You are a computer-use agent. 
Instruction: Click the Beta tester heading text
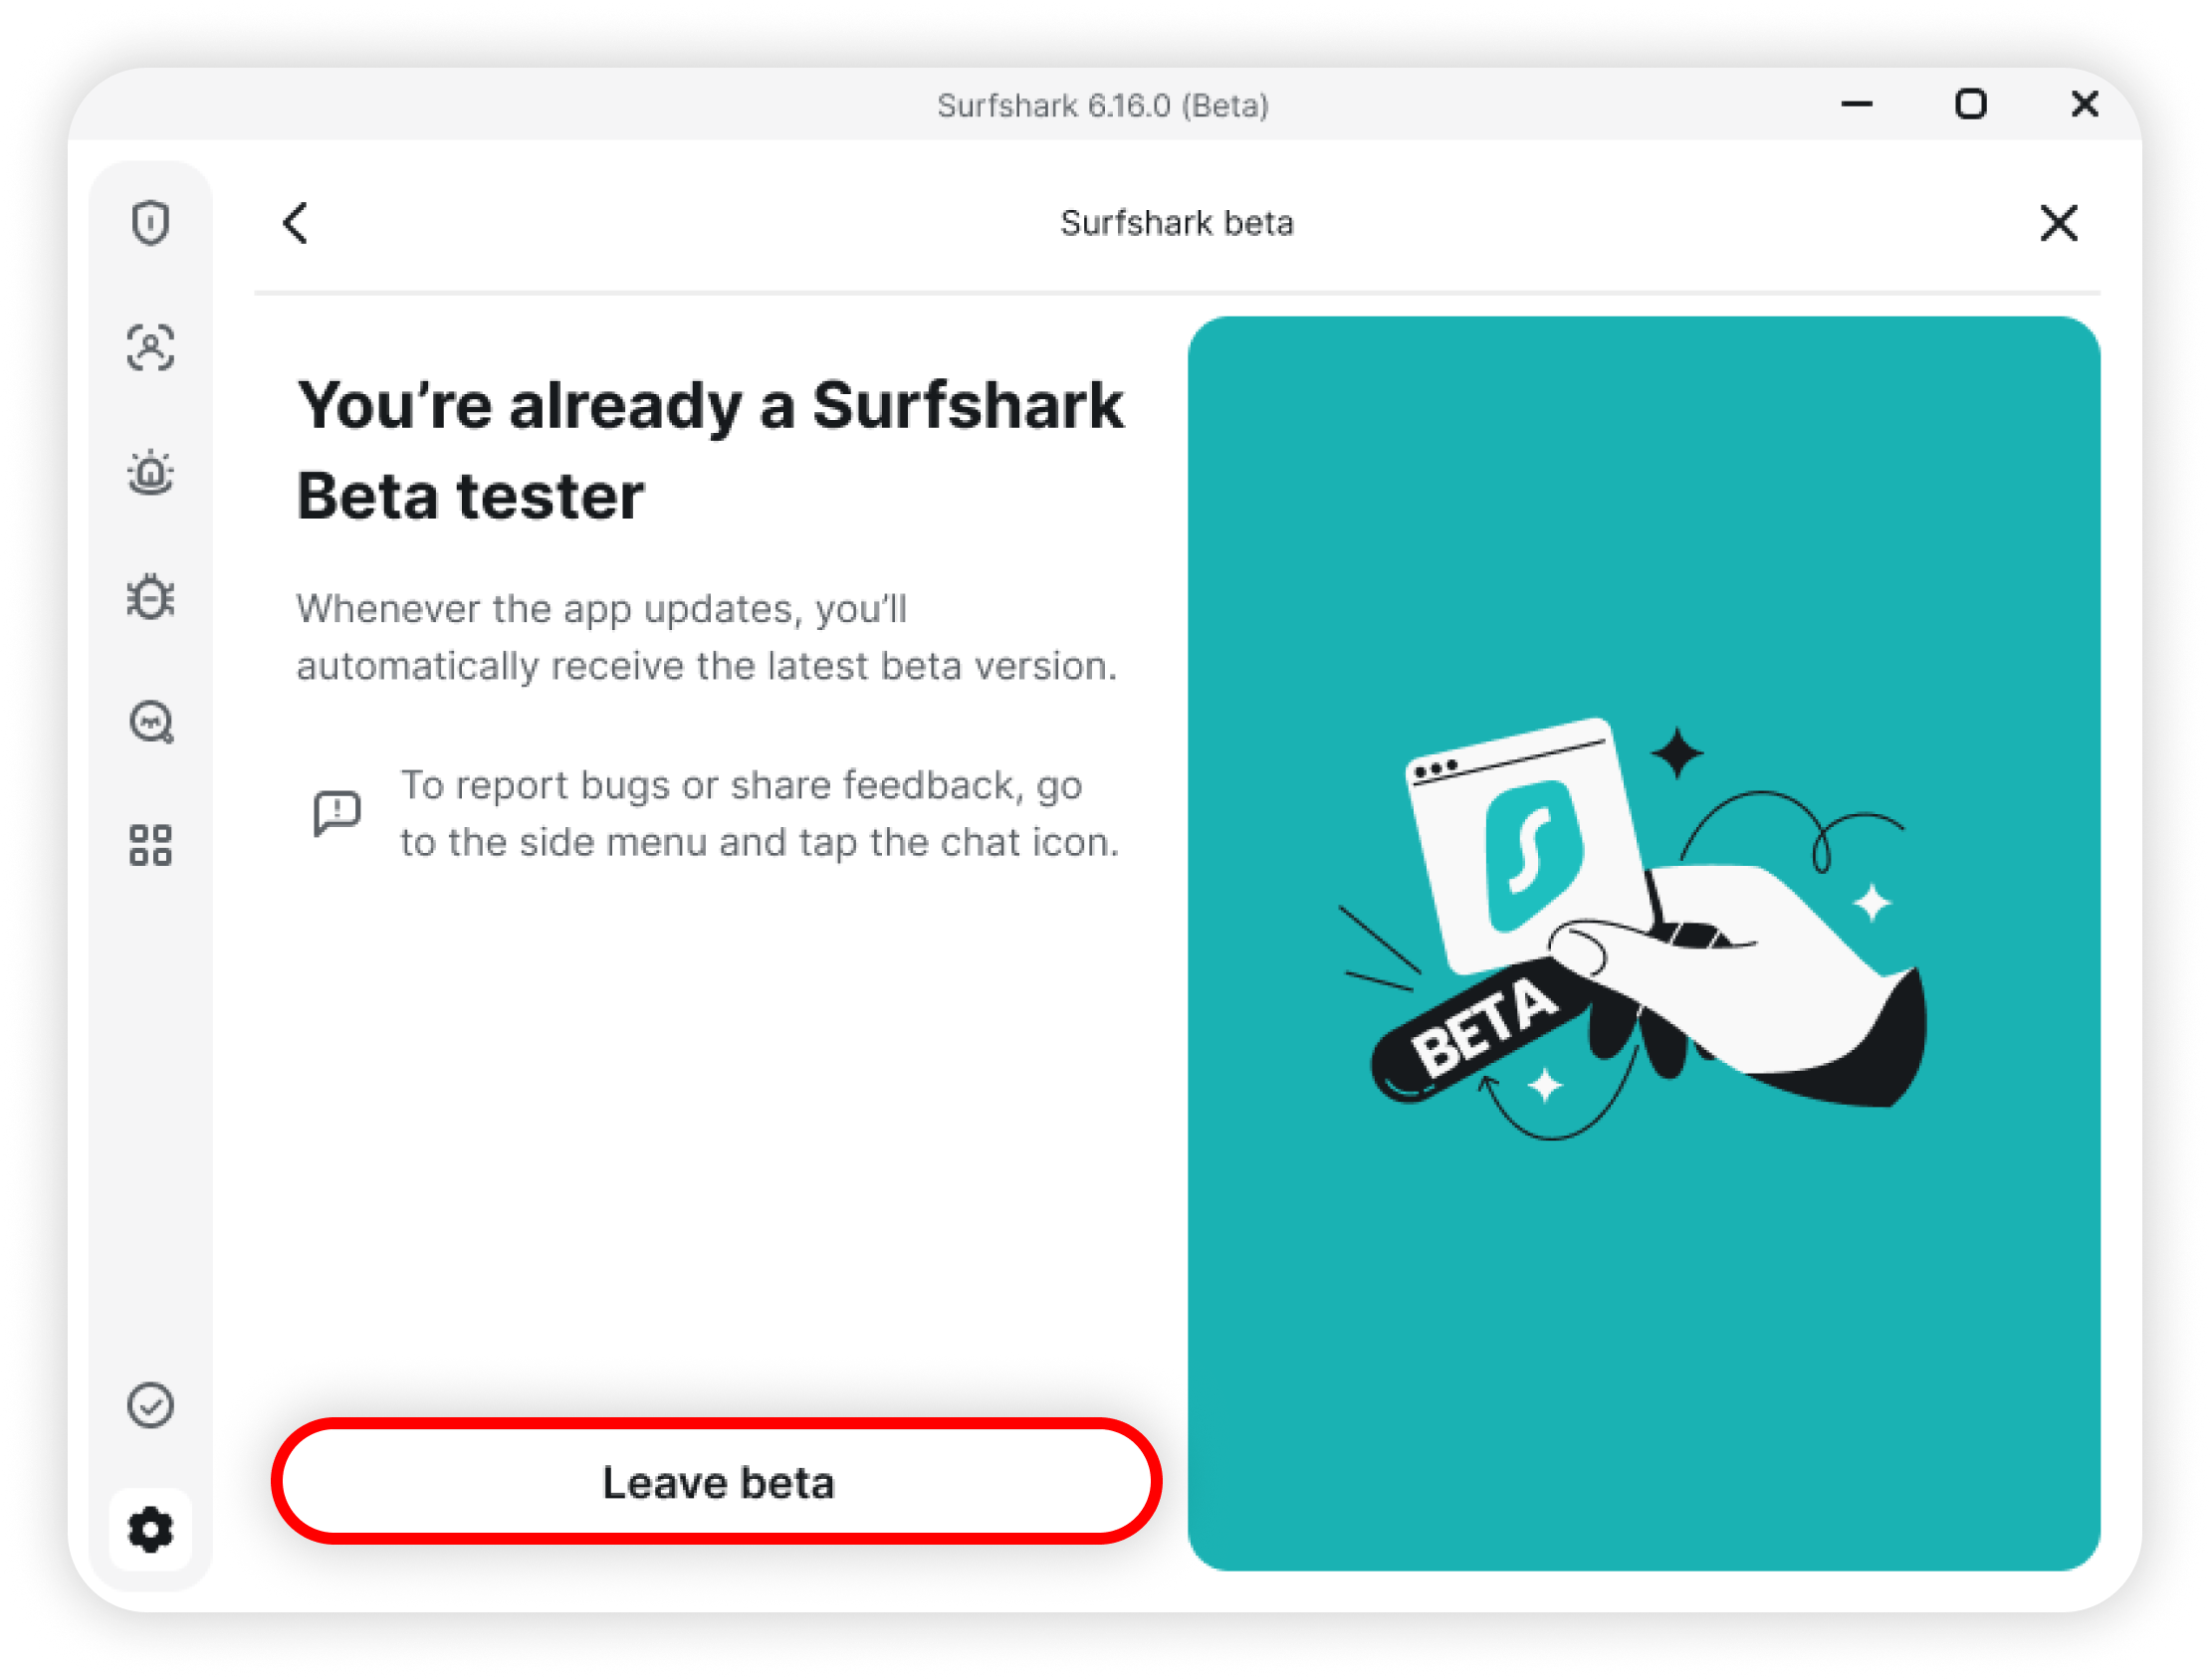pos(711,450)
